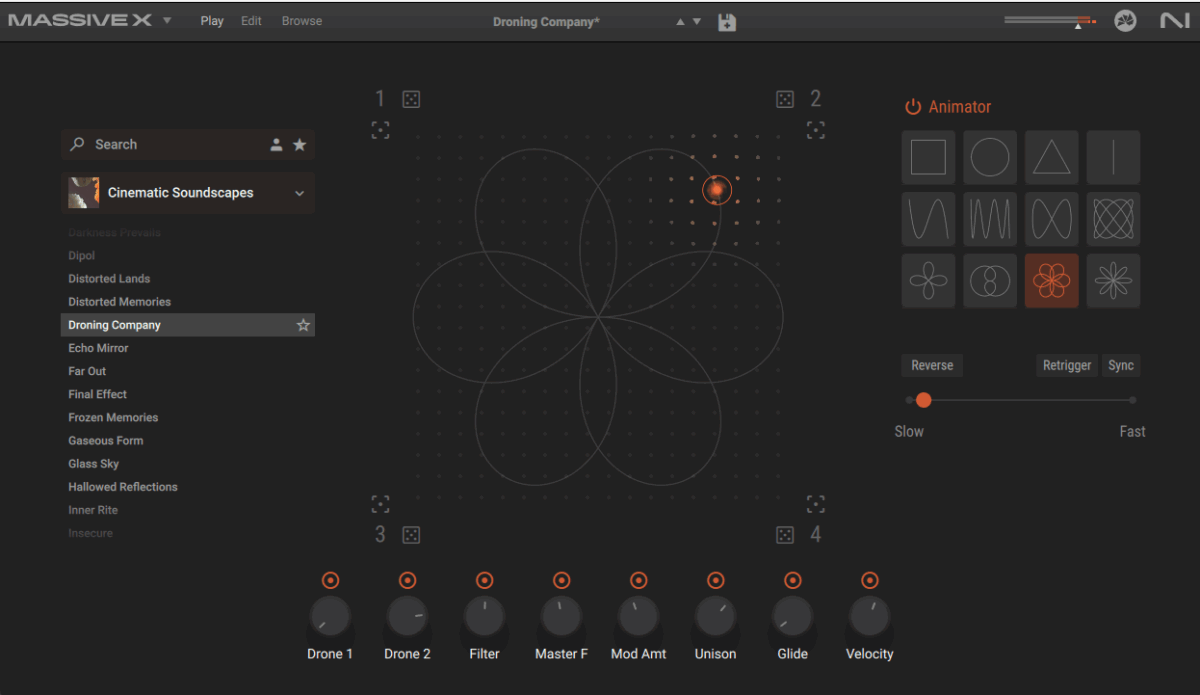Randomize corner 4 with dice icon

(x=785, y=535)
